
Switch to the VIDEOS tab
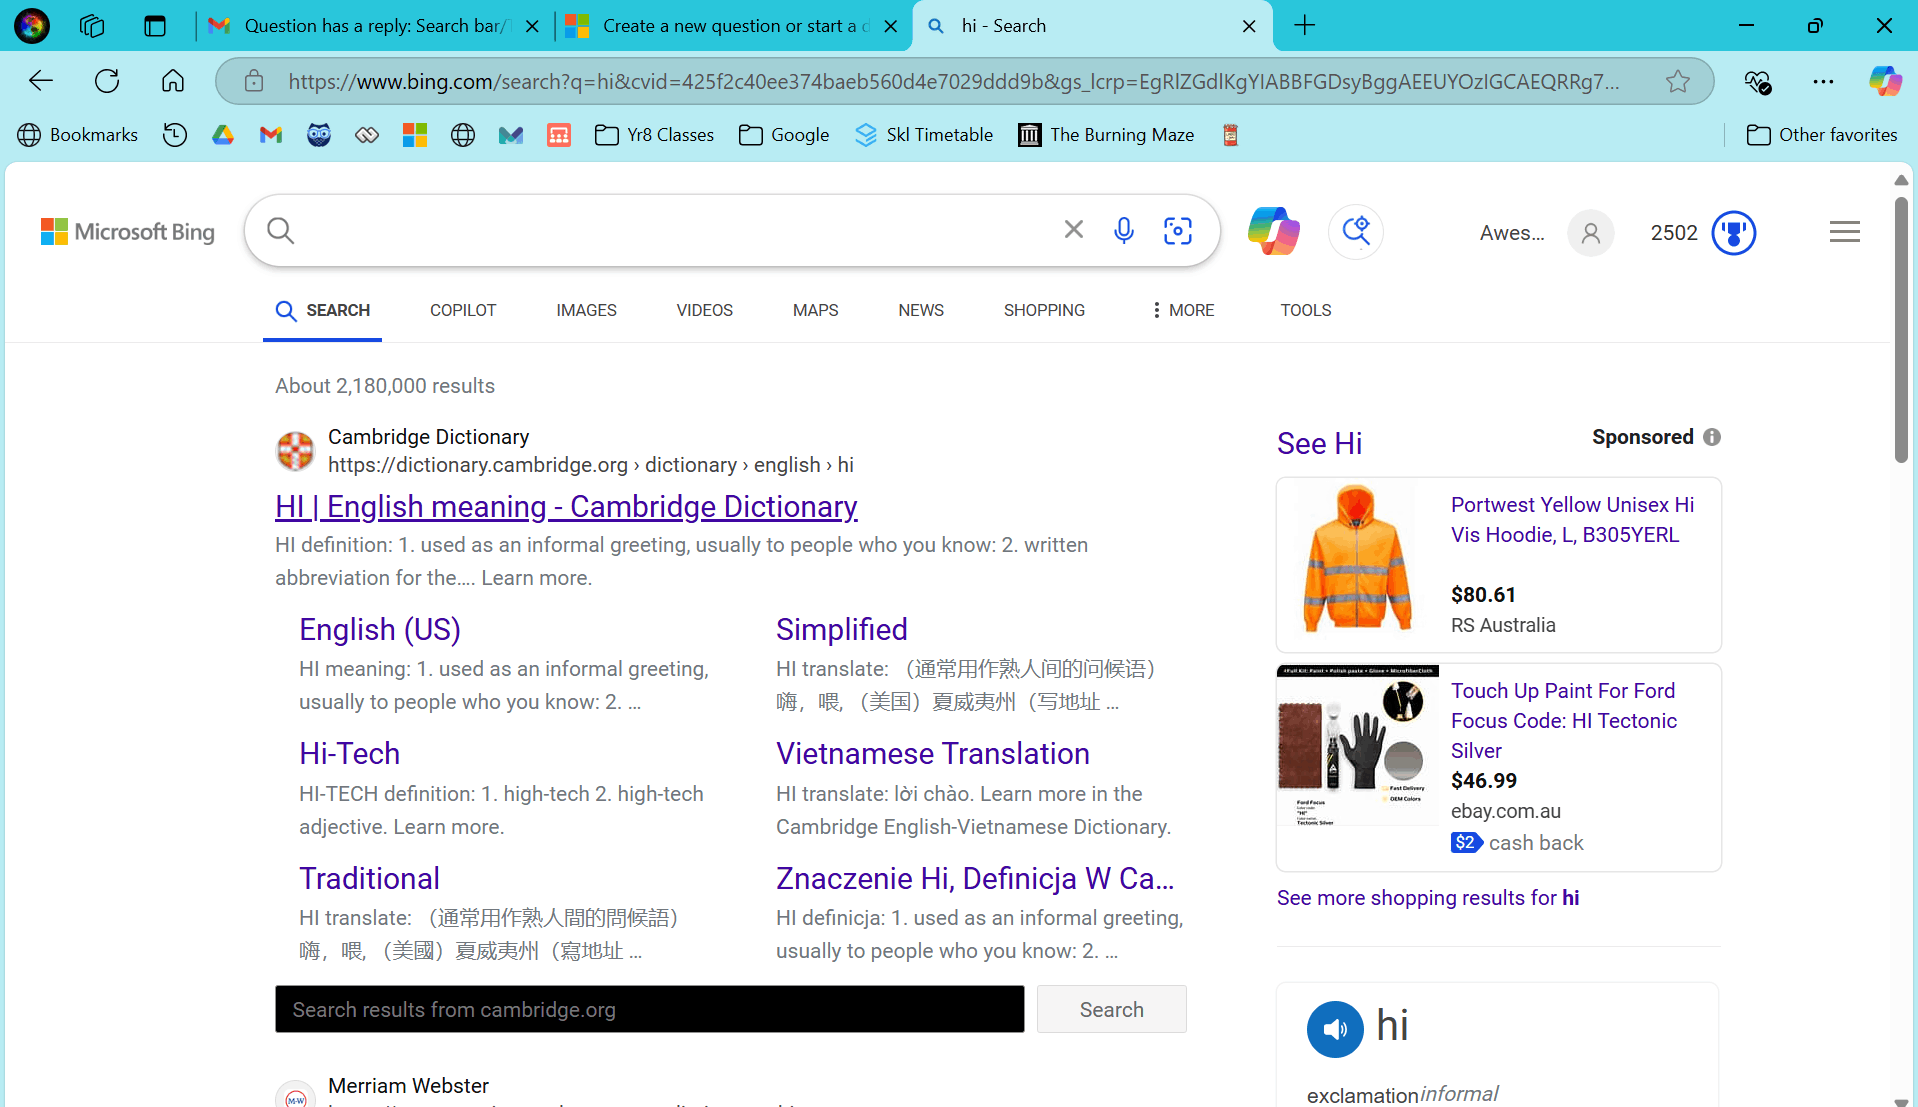pos(705,310)
